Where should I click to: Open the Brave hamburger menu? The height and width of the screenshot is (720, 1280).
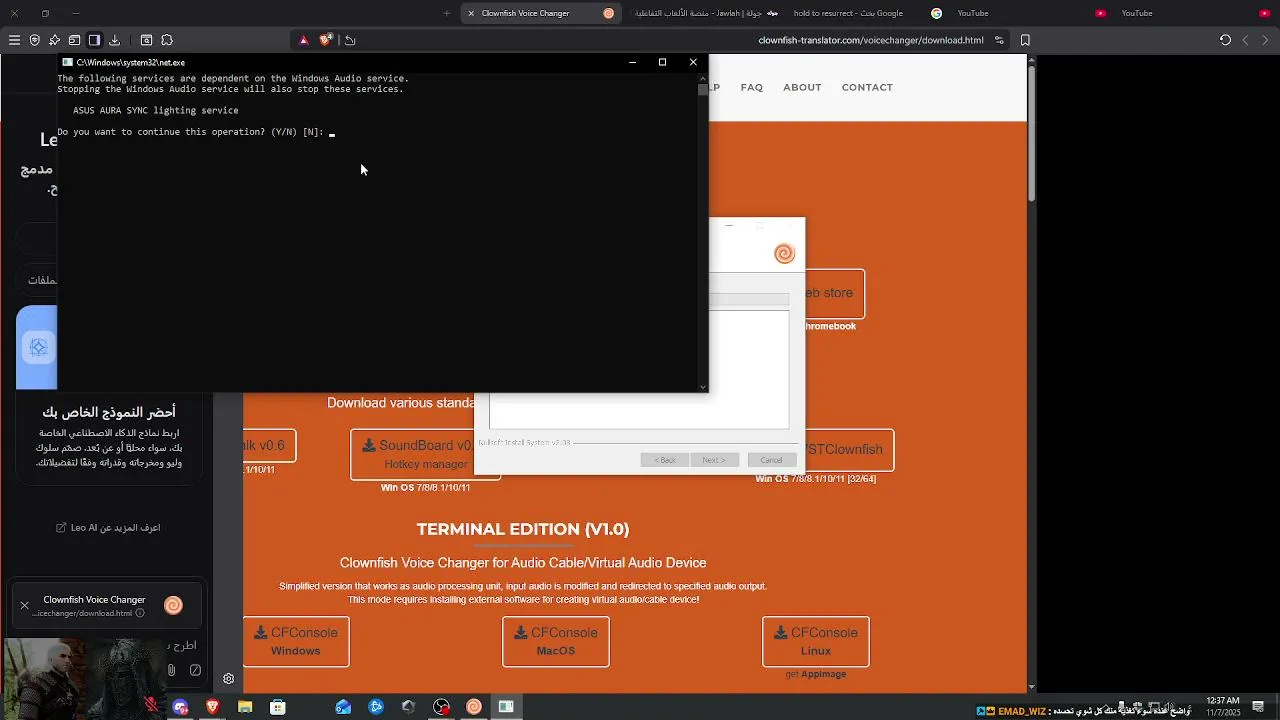pyautogui.click(x=14, y=40)
